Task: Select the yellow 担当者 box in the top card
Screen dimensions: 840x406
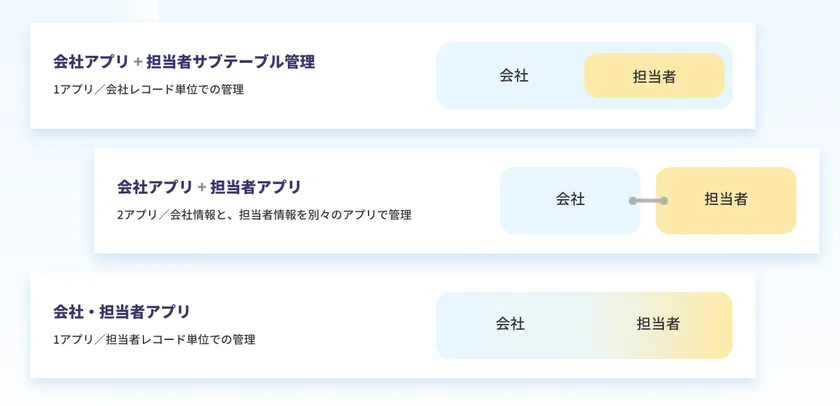Action: (654, 76)
